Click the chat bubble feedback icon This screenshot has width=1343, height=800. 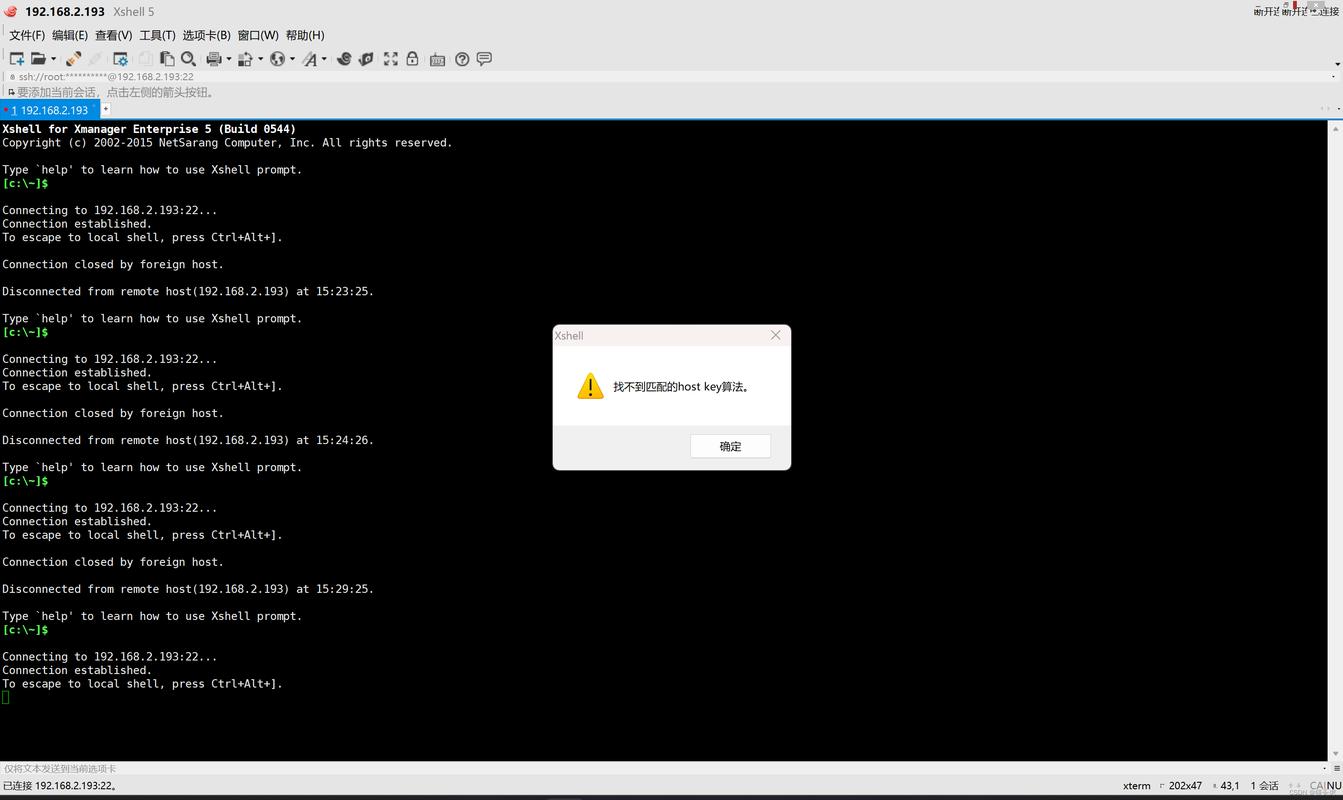[484, 59]
